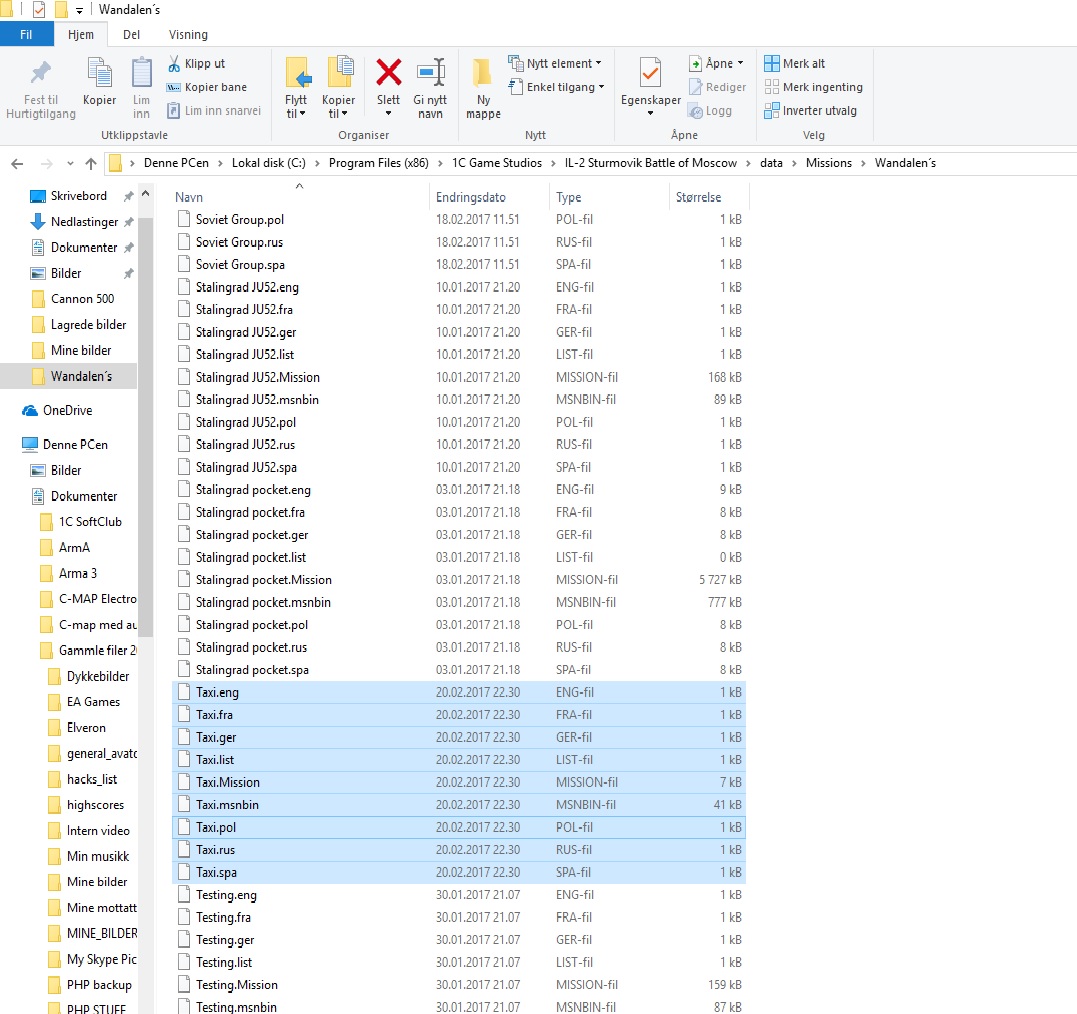This screenshot has width=1077, height=1014.
Task: Open the Nytt element dropdown
Action: [x=556, y=63]
